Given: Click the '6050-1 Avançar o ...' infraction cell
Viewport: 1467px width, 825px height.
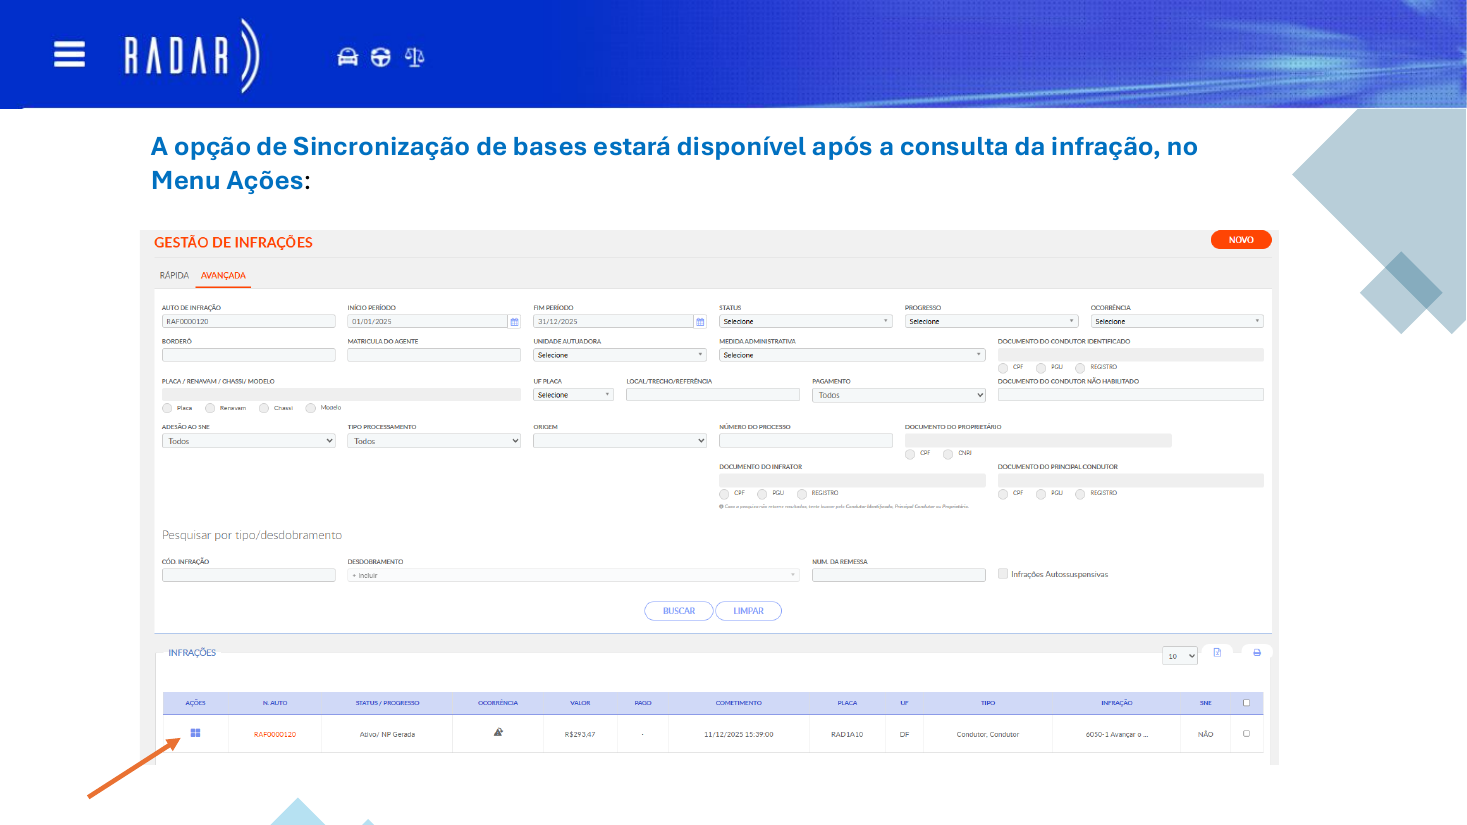Looking at the screenshot, I should (1117, 735).
